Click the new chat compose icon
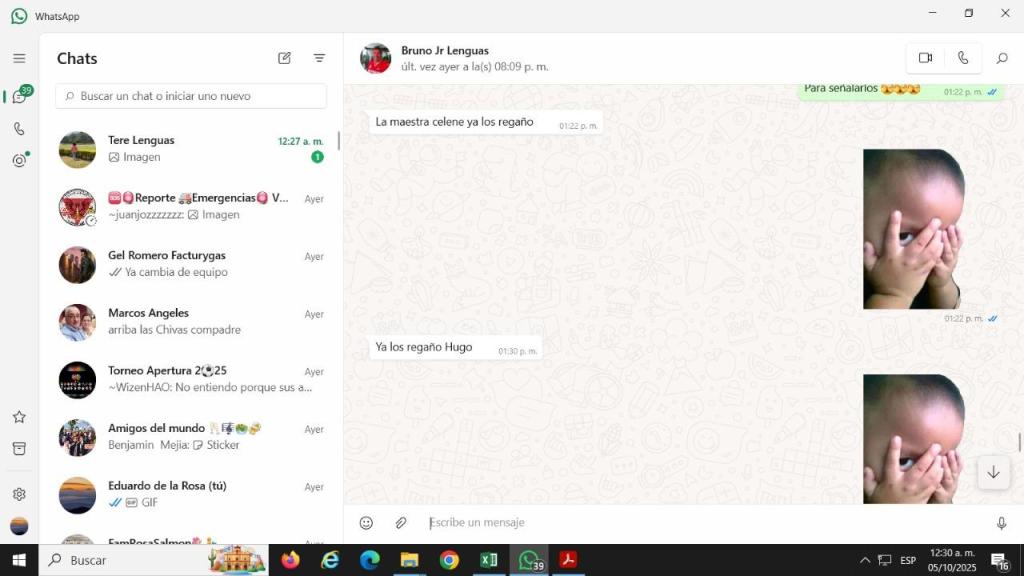This screenshot has height=576, width=1024. [x=285, y=58]
